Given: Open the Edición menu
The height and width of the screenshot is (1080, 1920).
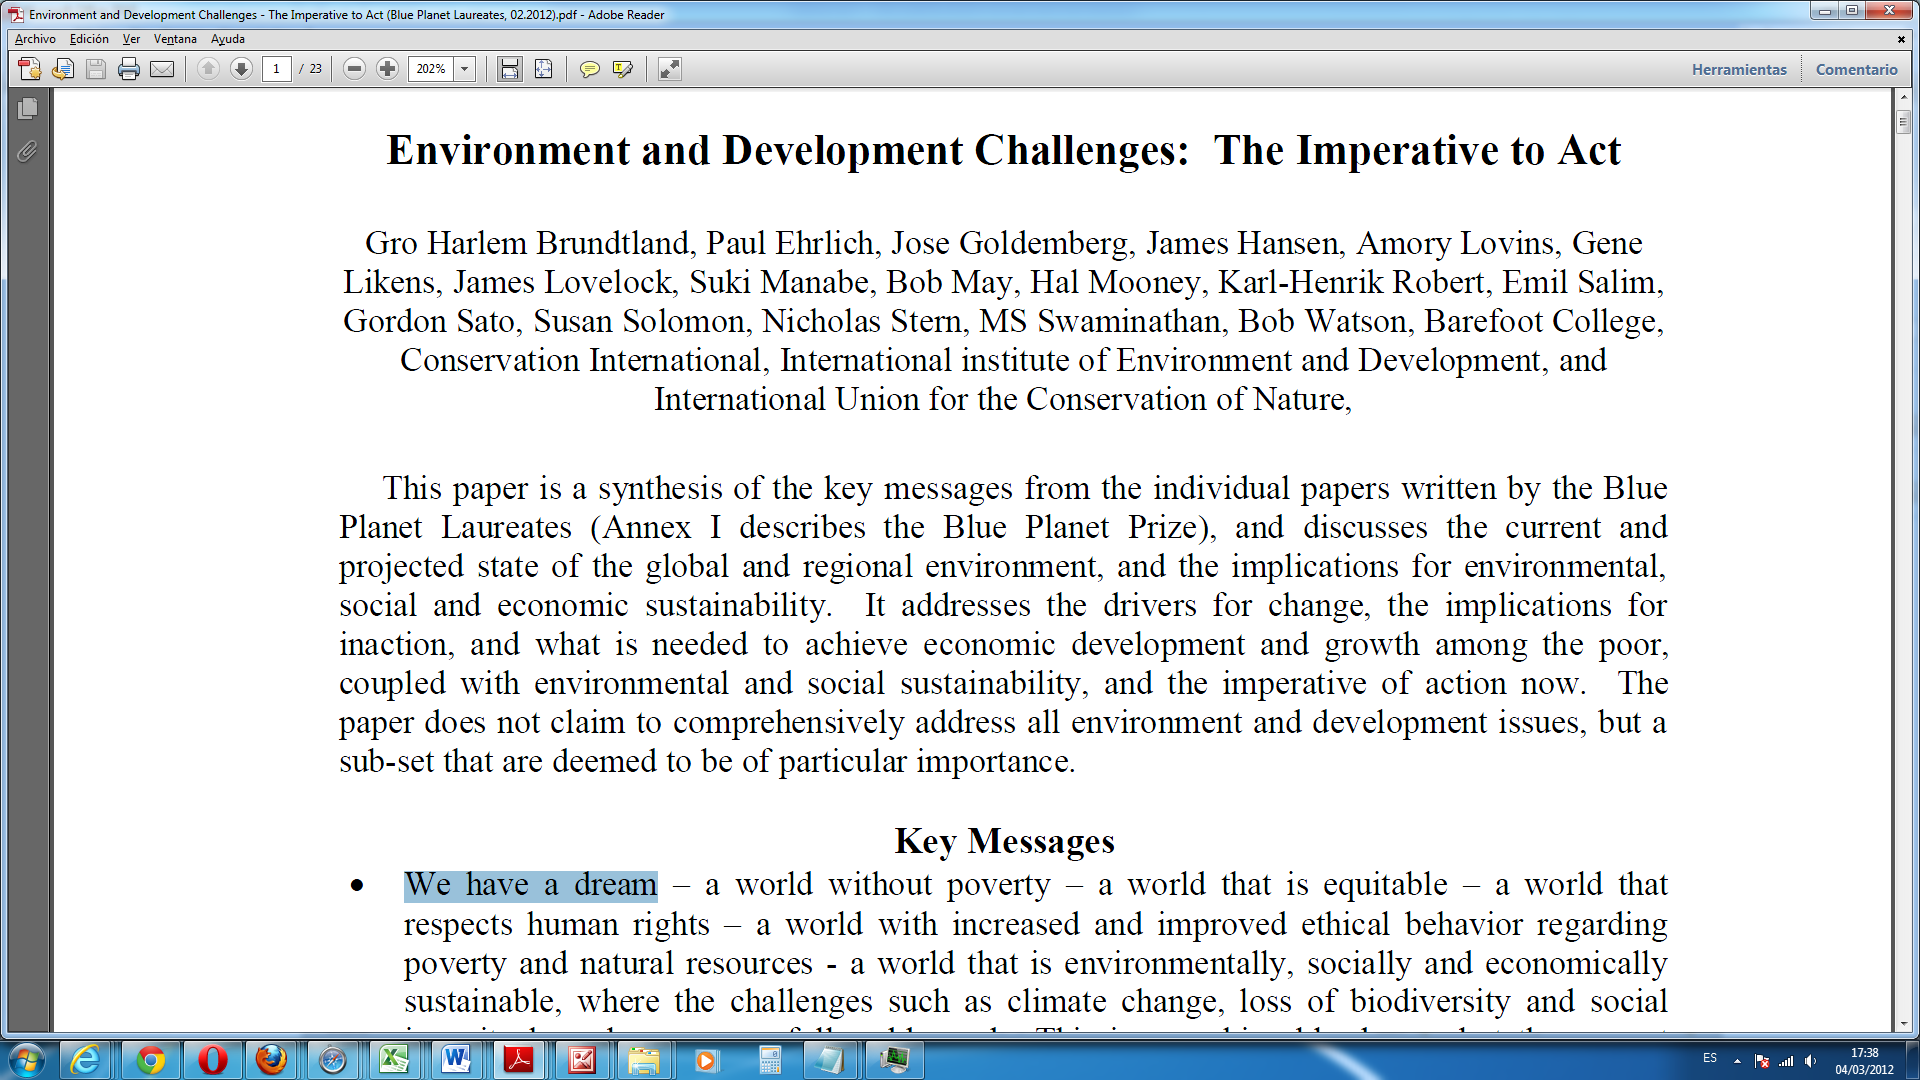Looking at the screenshot, I should coord(89,39).
